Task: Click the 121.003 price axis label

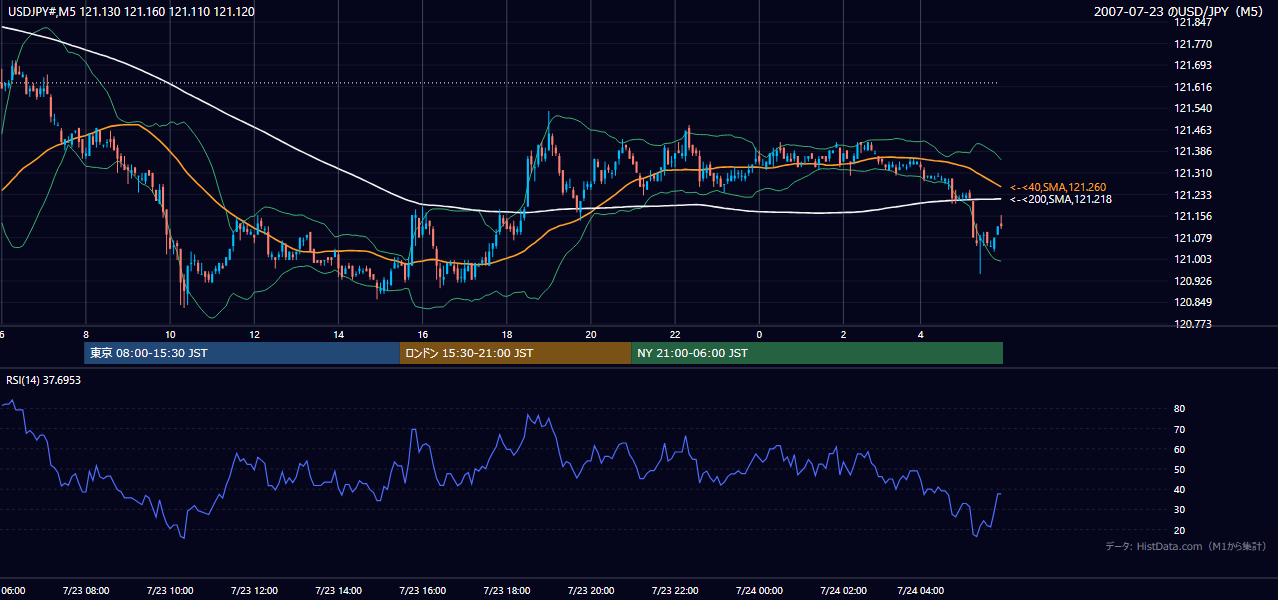Action: 1193,259
